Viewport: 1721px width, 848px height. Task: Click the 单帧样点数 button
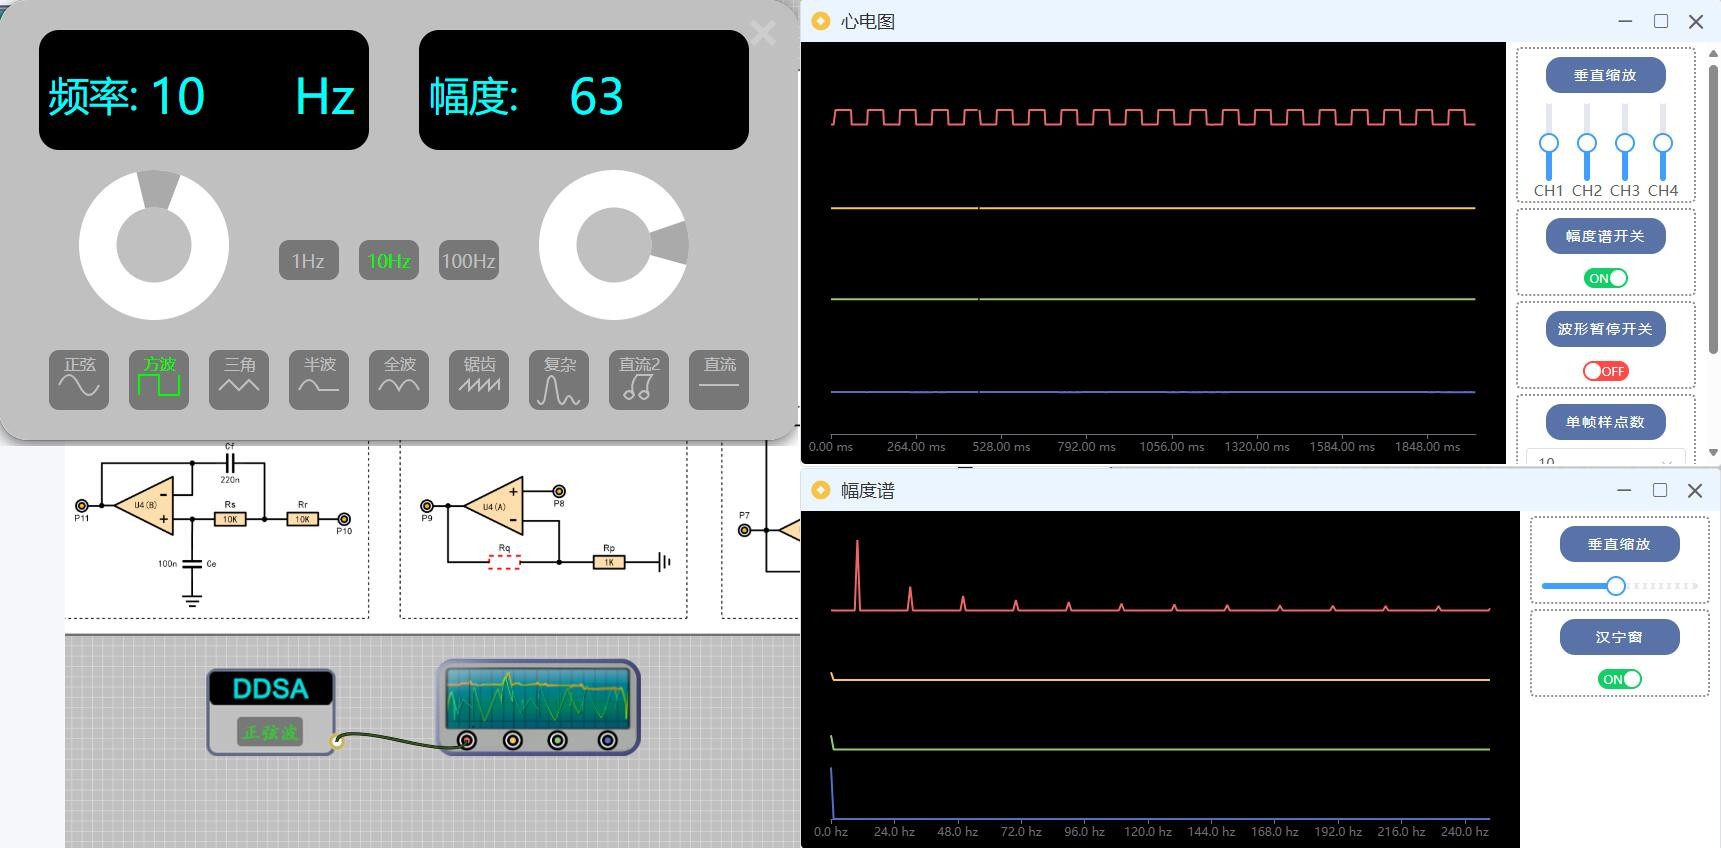pyautogui.click(x=1605, y=422)
